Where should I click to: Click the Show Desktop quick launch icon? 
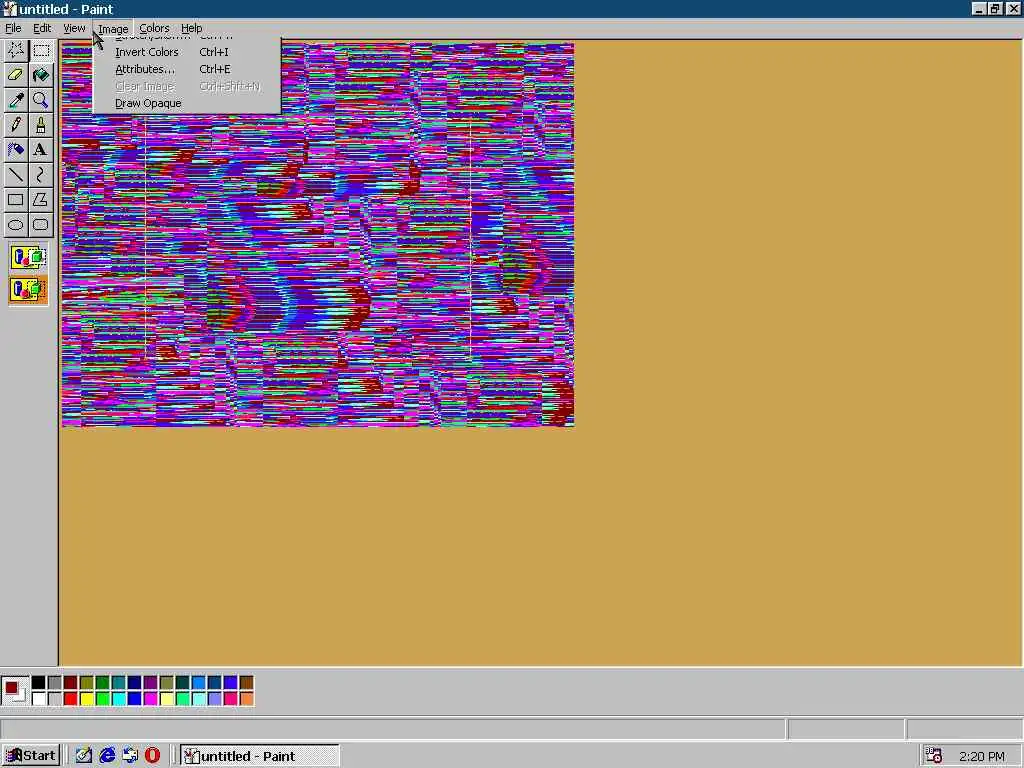coord(83,756)
